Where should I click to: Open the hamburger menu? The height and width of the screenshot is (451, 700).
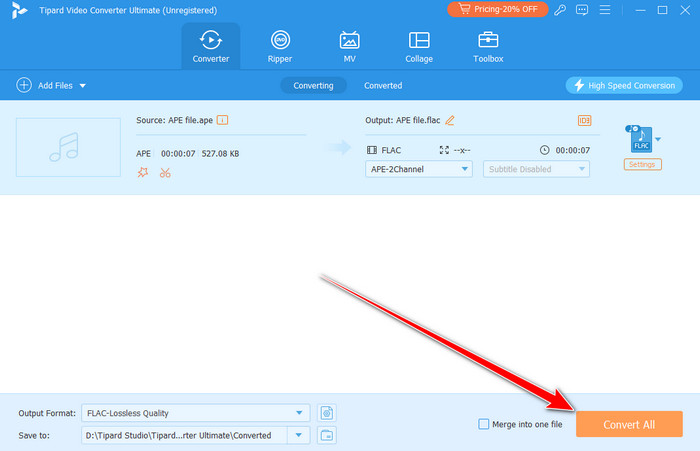(605, 9)
